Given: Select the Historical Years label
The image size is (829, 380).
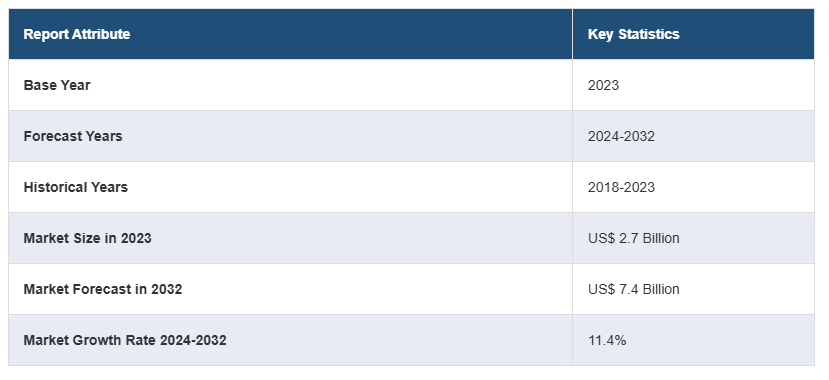Looking at the screenshot, I should pos(76,187).
